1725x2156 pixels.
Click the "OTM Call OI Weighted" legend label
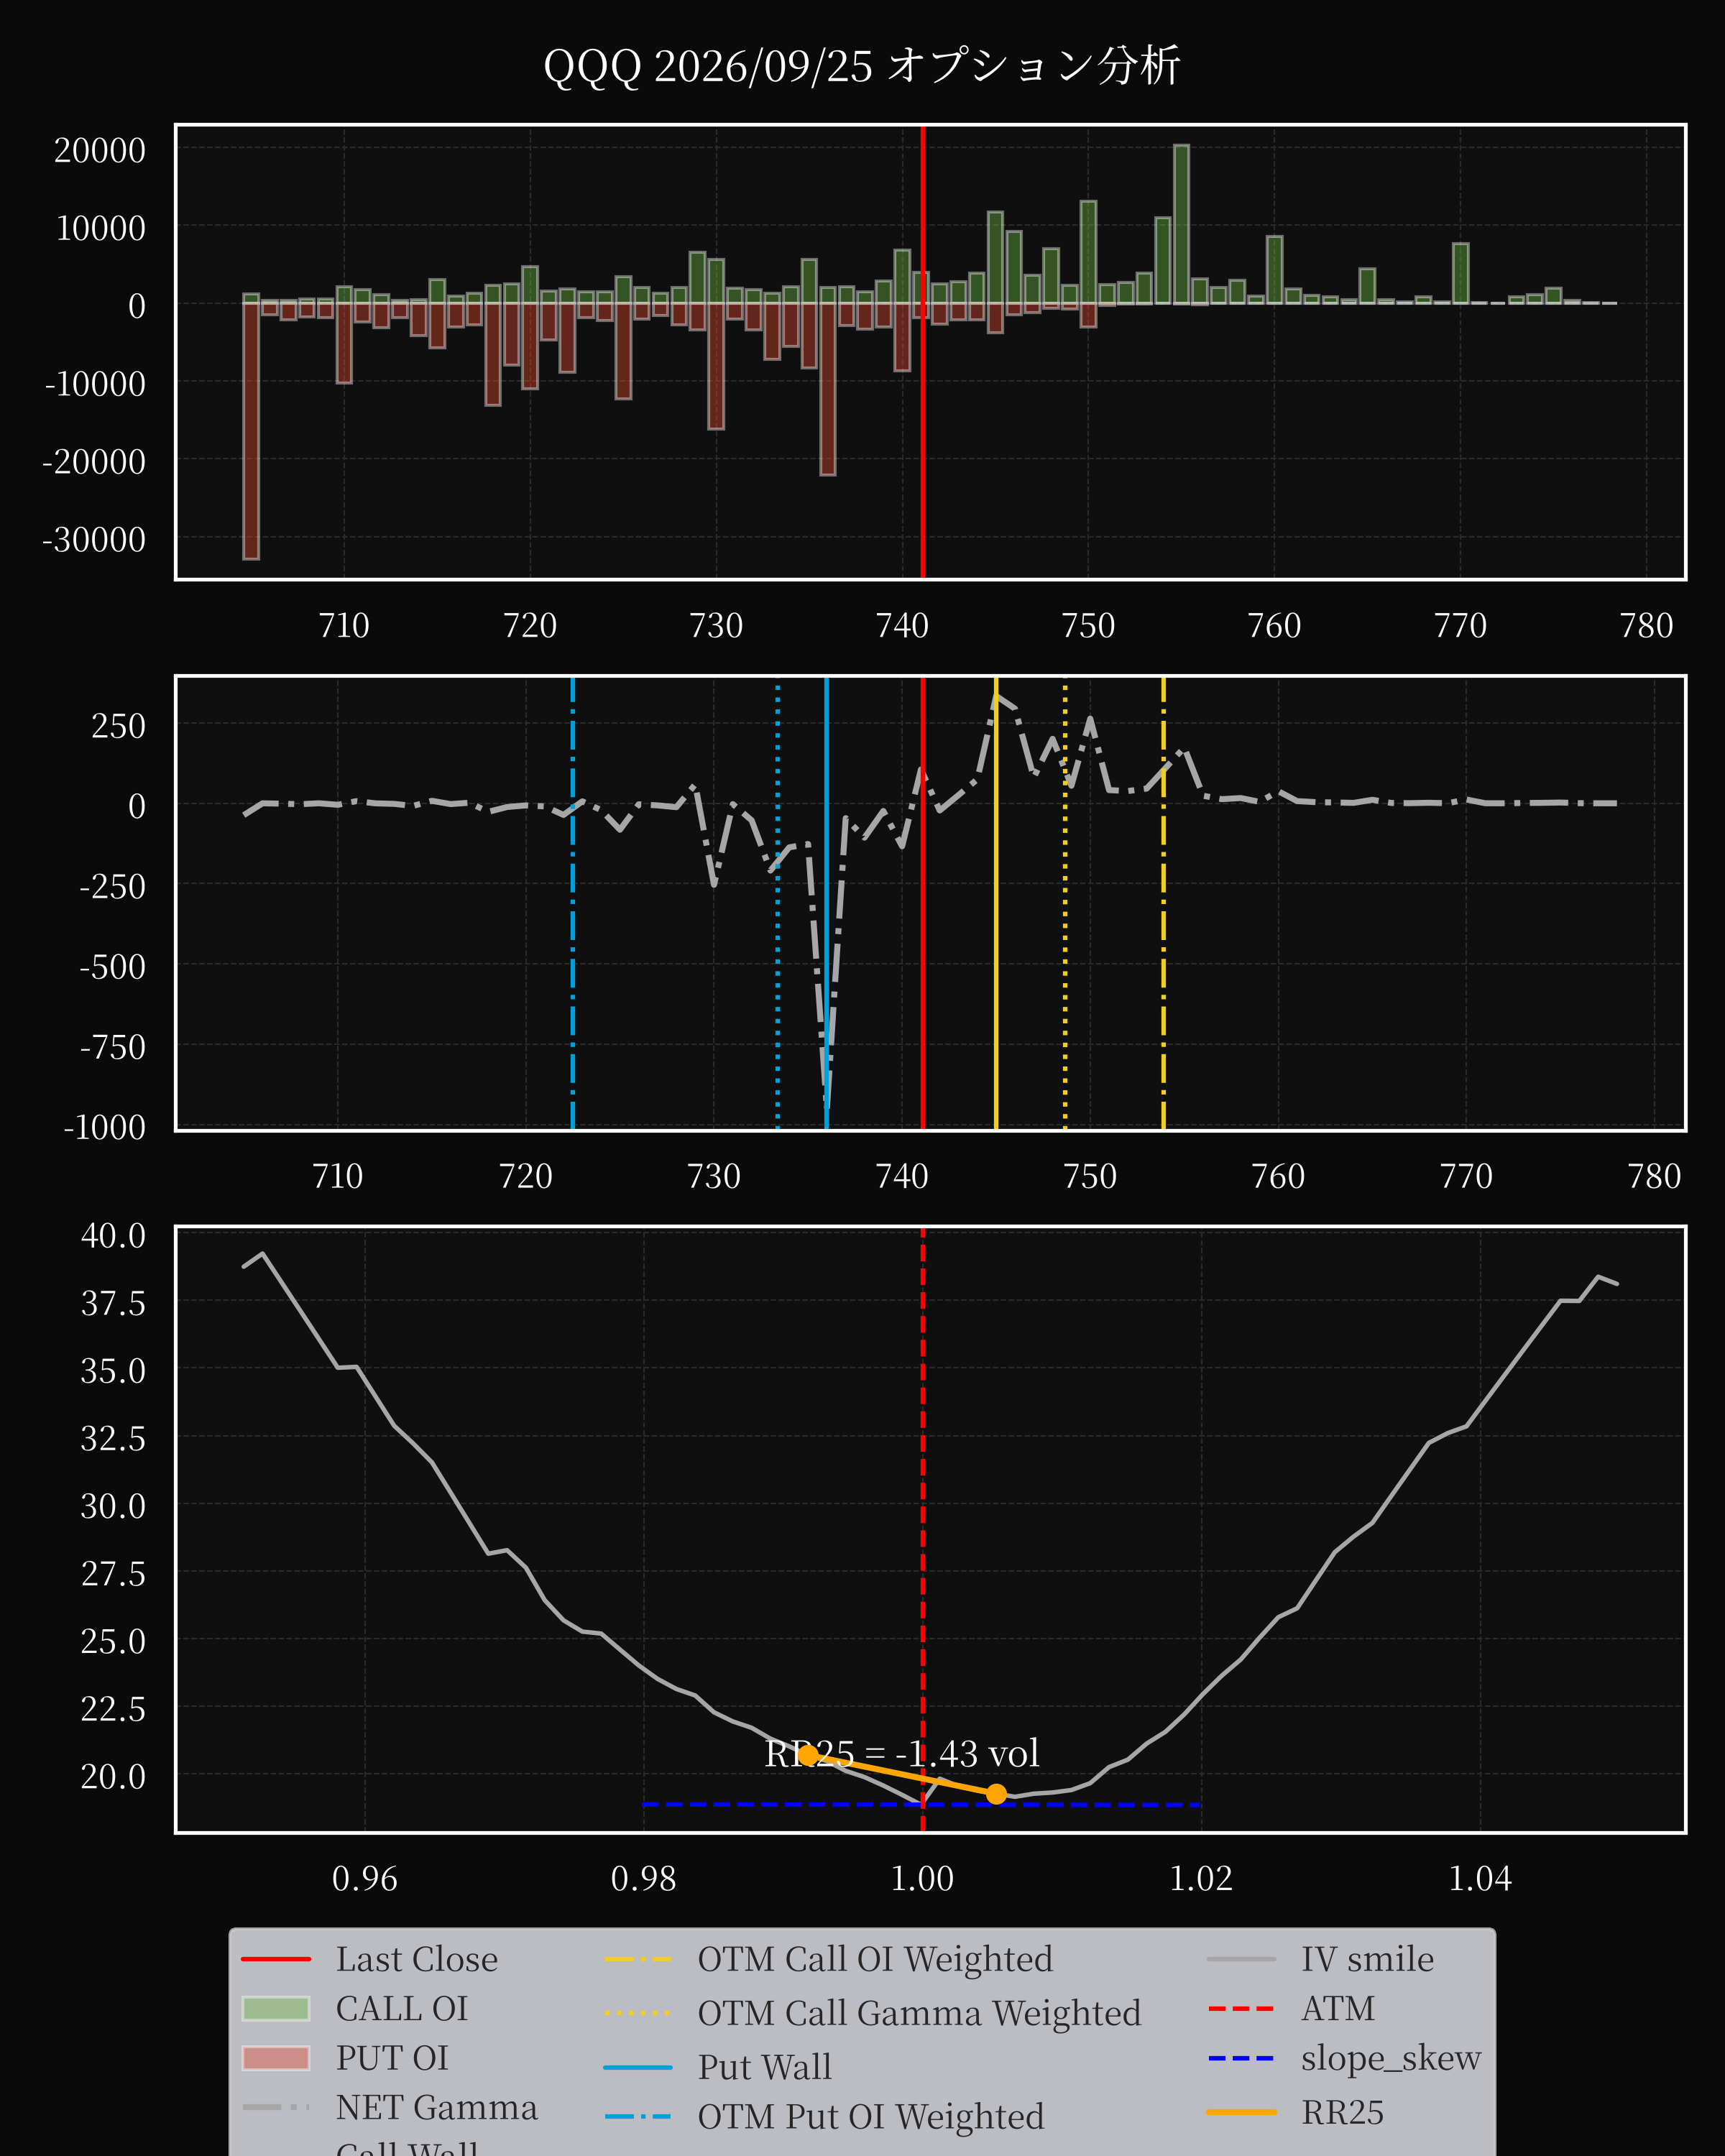click(875, 1959)
